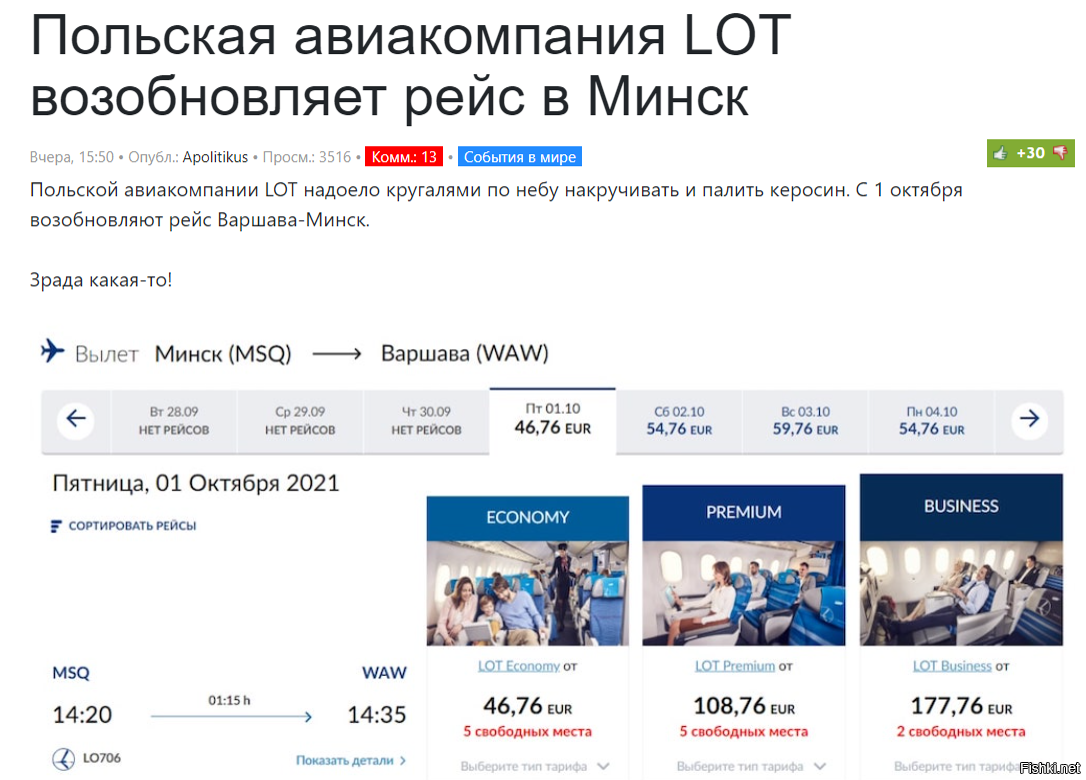Viewport: 1086px width, 780px height.
Task: Select the Вт 28.09 date tab
Action: pos(174,420)
